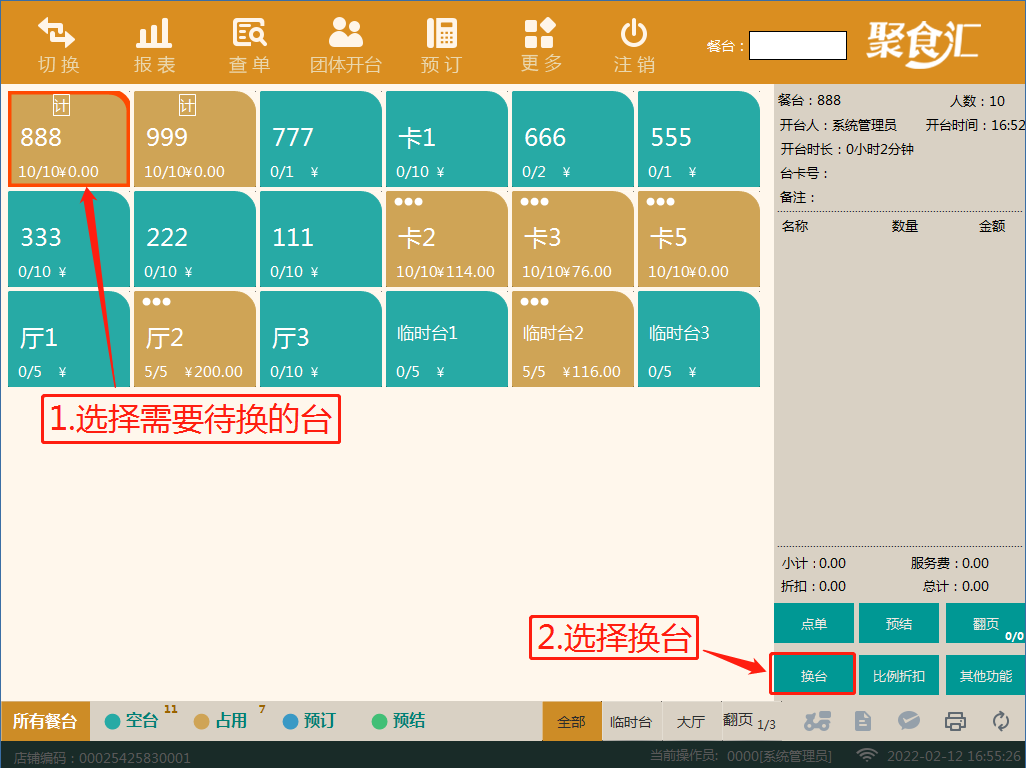This screenshot has height=768, width=1026.
Task: Click the 点单 order button
Action: 814,623
